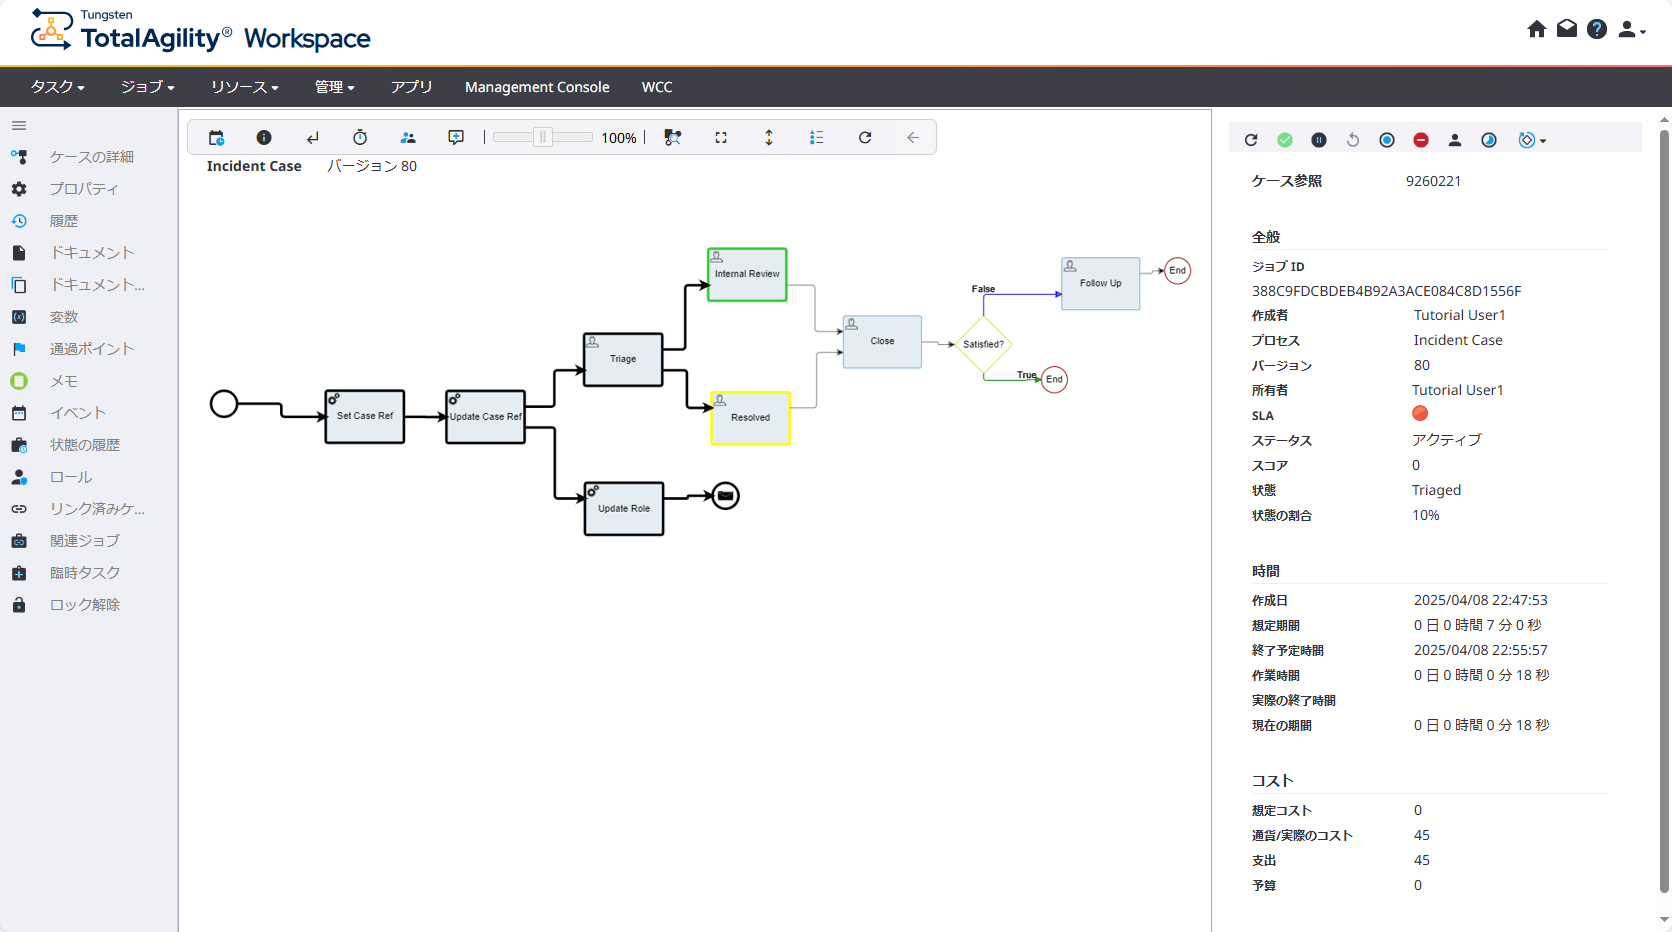Open the user account dropdown in header

[1631, 30]
